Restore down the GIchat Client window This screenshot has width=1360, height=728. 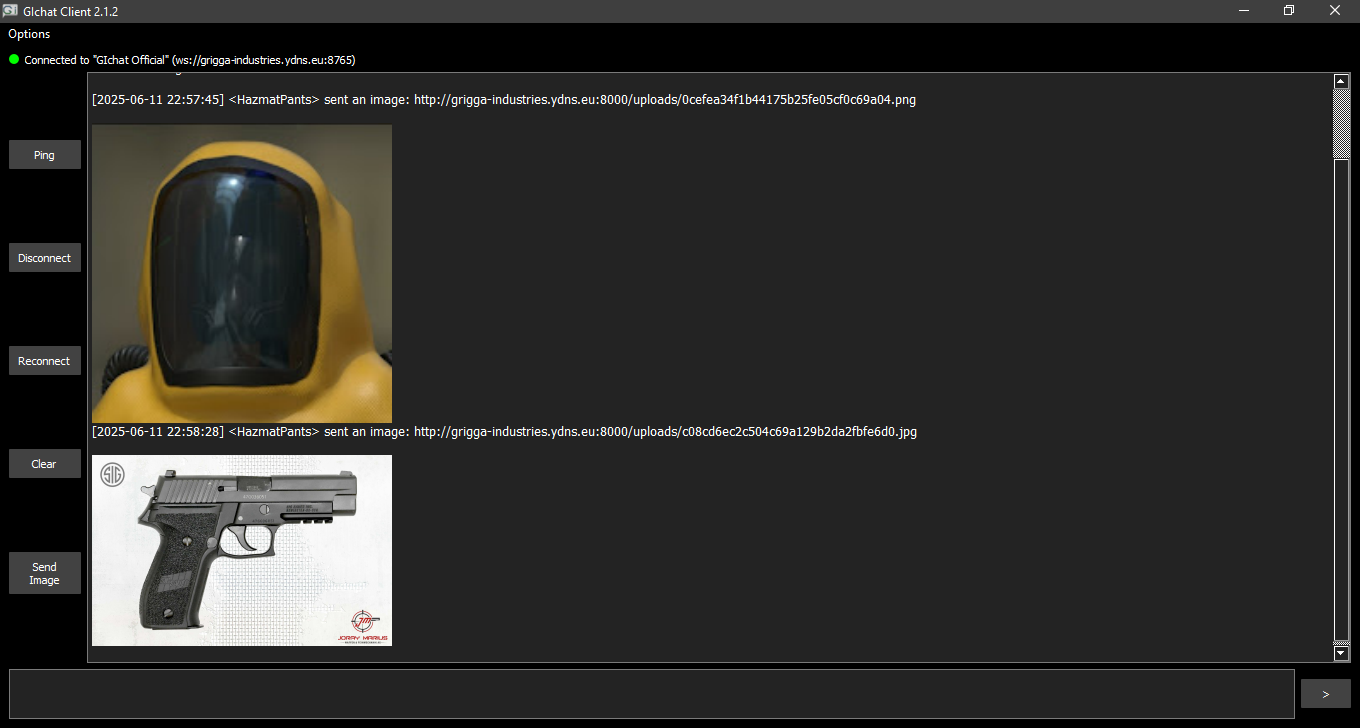(x=1289, y=11)
